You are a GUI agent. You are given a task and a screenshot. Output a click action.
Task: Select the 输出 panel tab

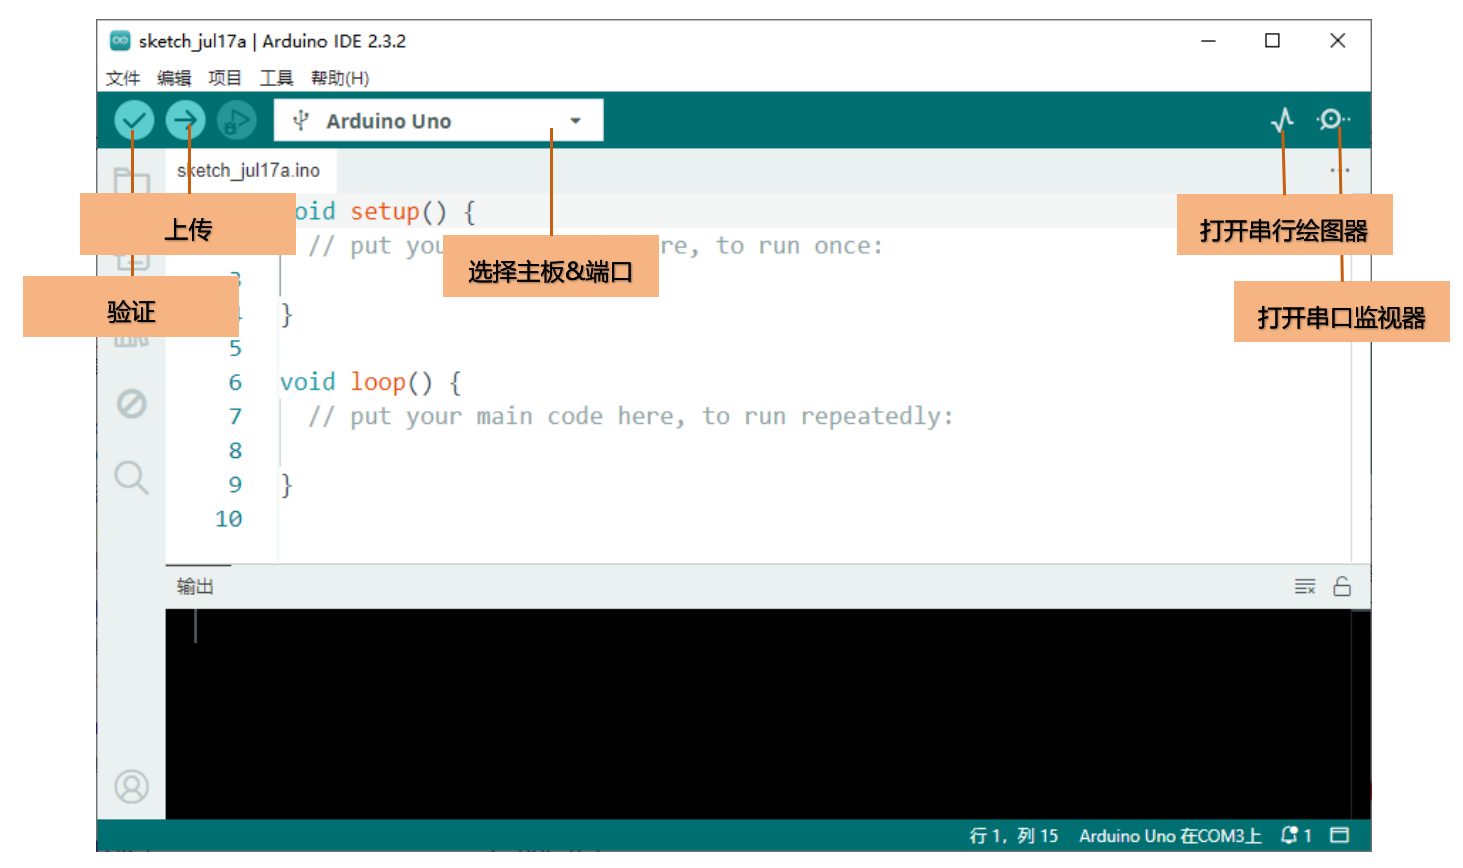(x=196, y=587)
